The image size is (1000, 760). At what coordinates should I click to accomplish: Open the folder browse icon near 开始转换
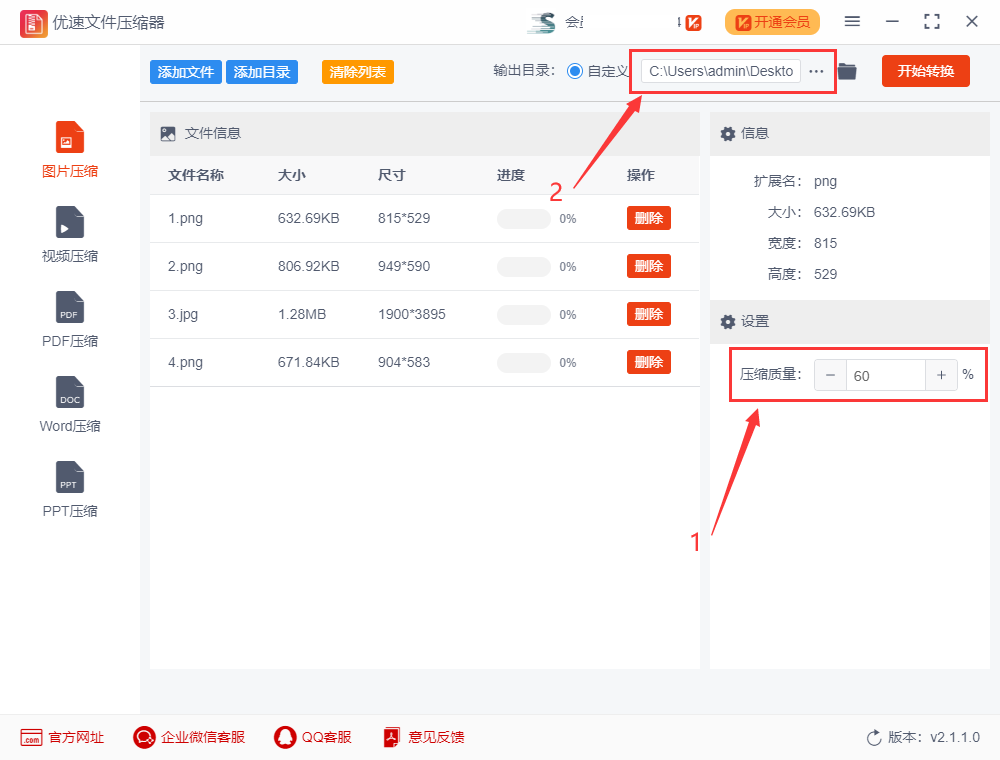[x=846, y=71]
